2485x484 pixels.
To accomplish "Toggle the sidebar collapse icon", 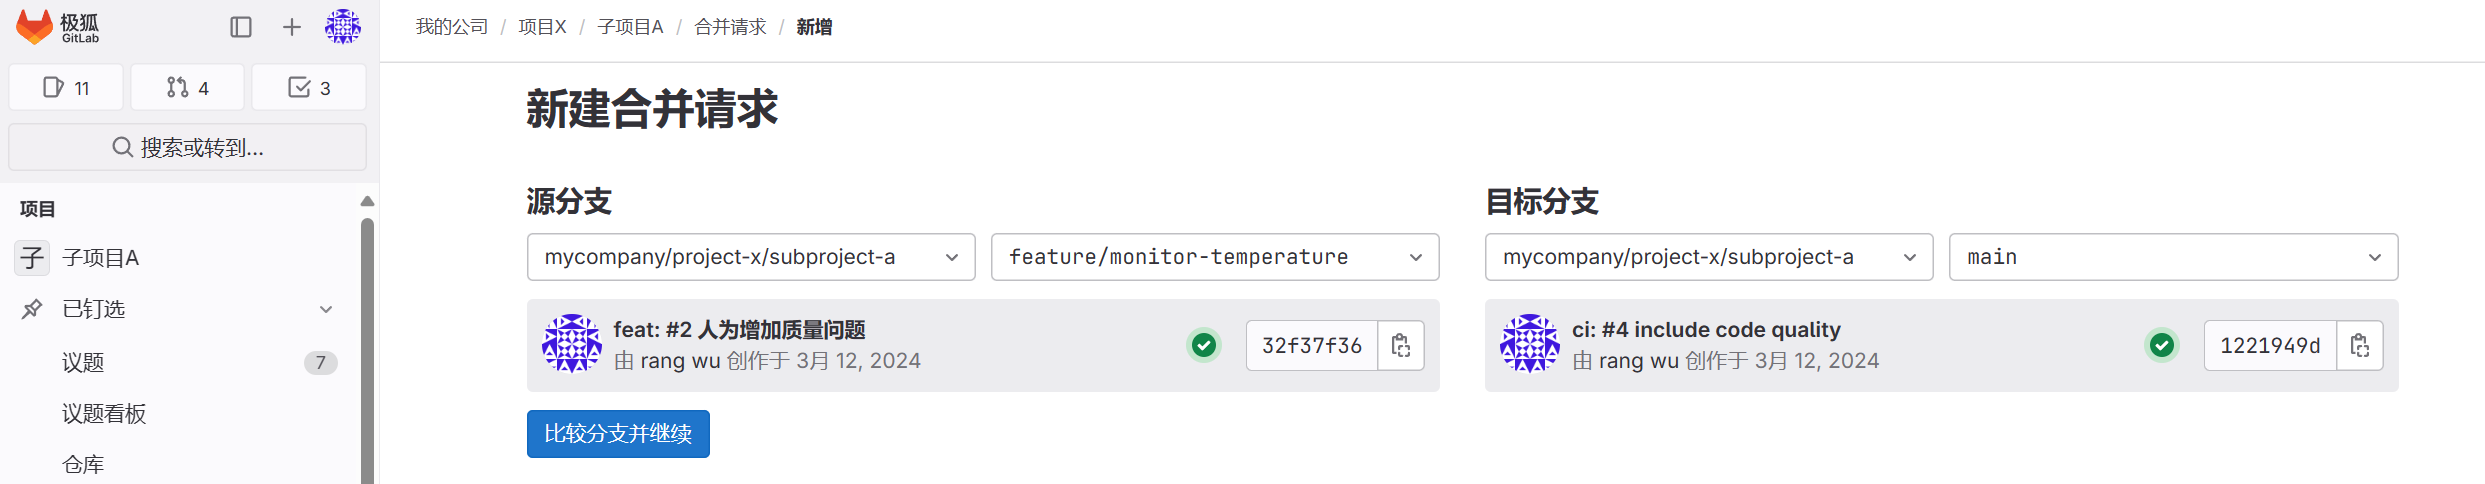I will (241, 27).
